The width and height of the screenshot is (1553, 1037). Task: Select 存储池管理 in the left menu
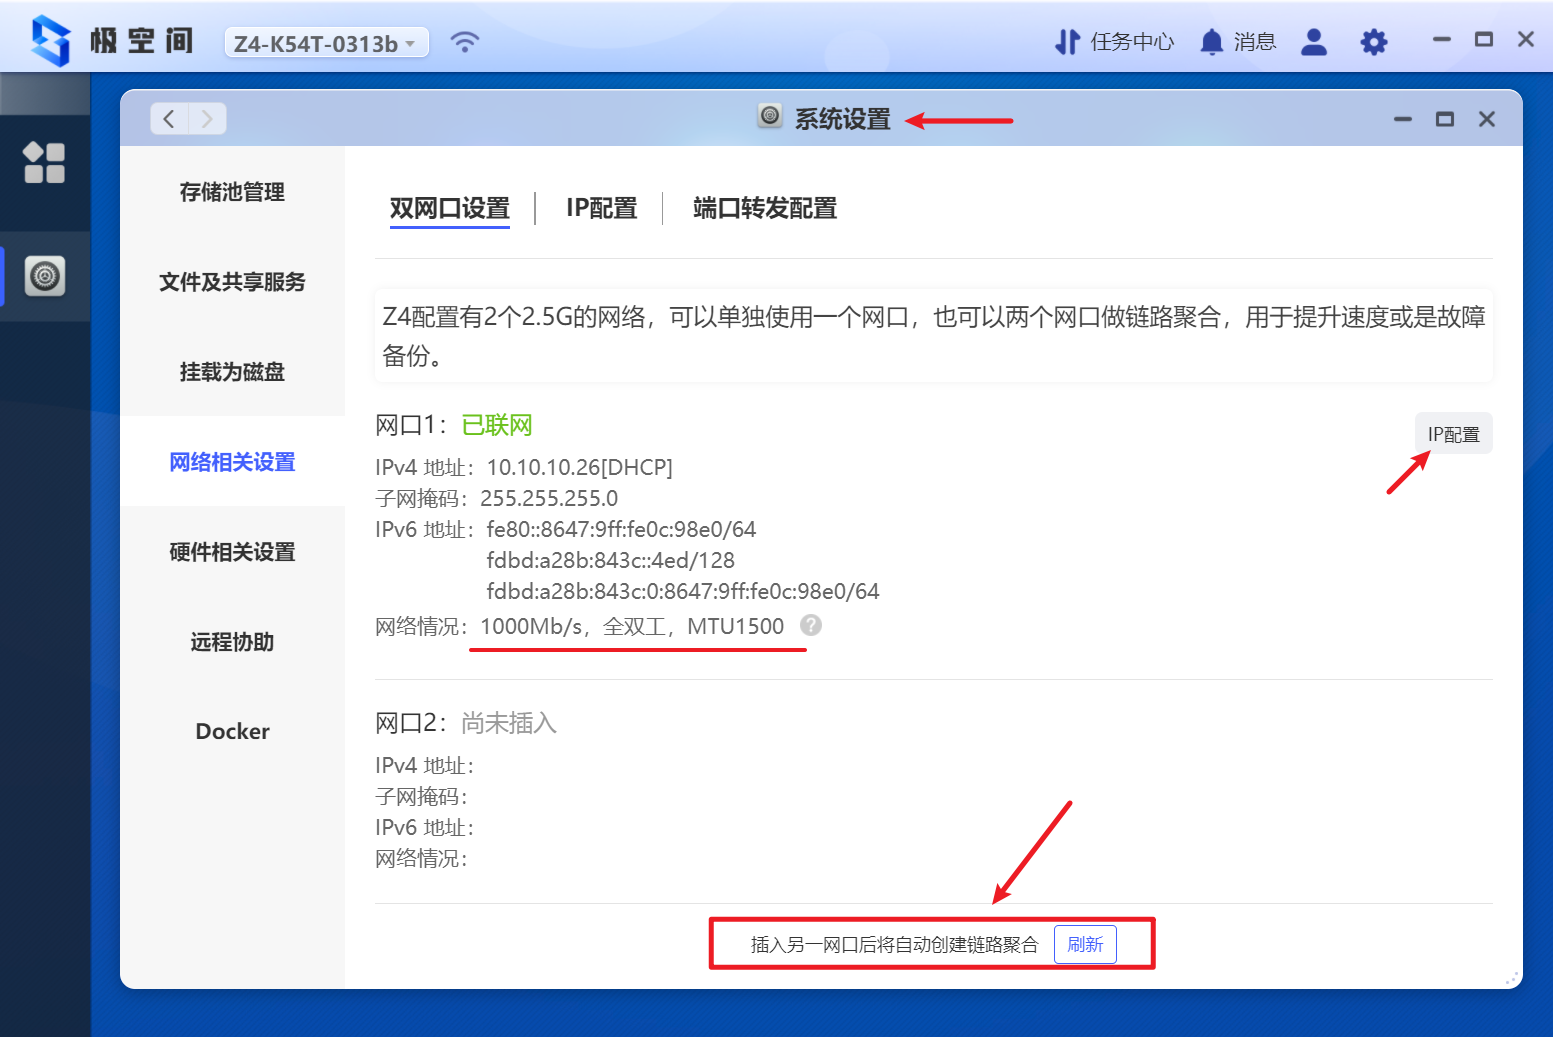click(231, 192)
